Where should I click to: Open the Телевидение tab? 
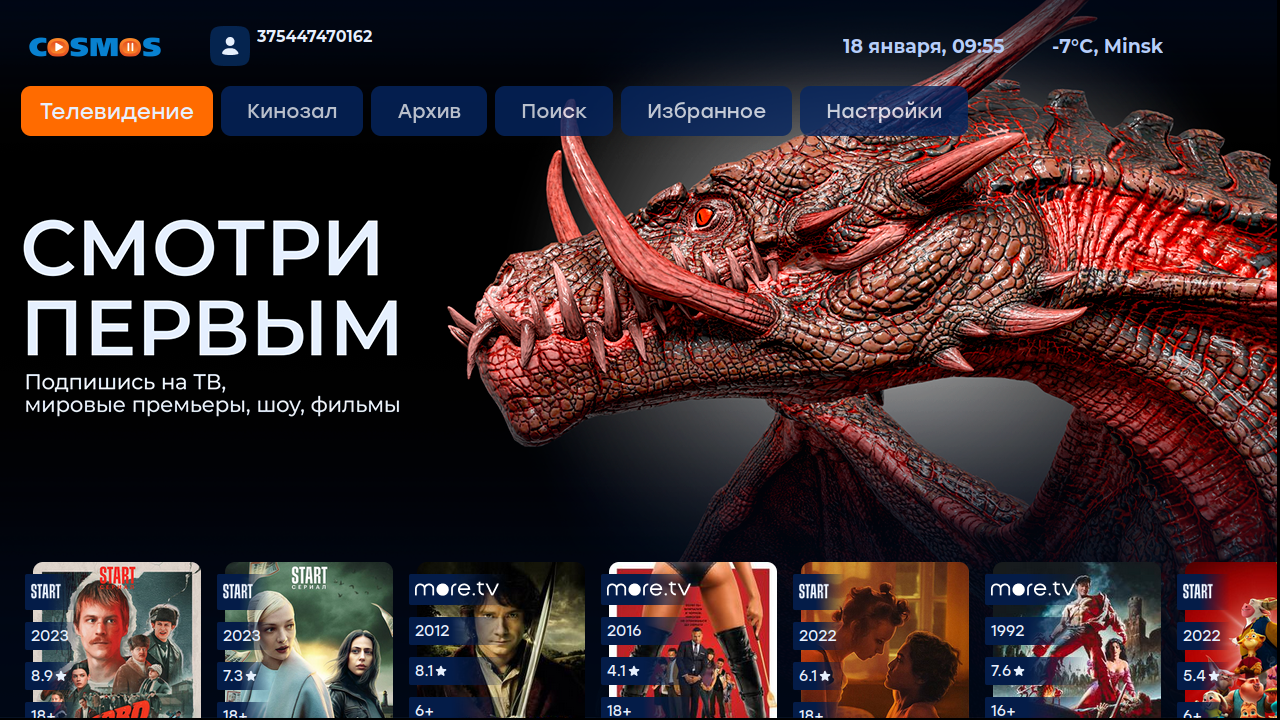[117, 111]
